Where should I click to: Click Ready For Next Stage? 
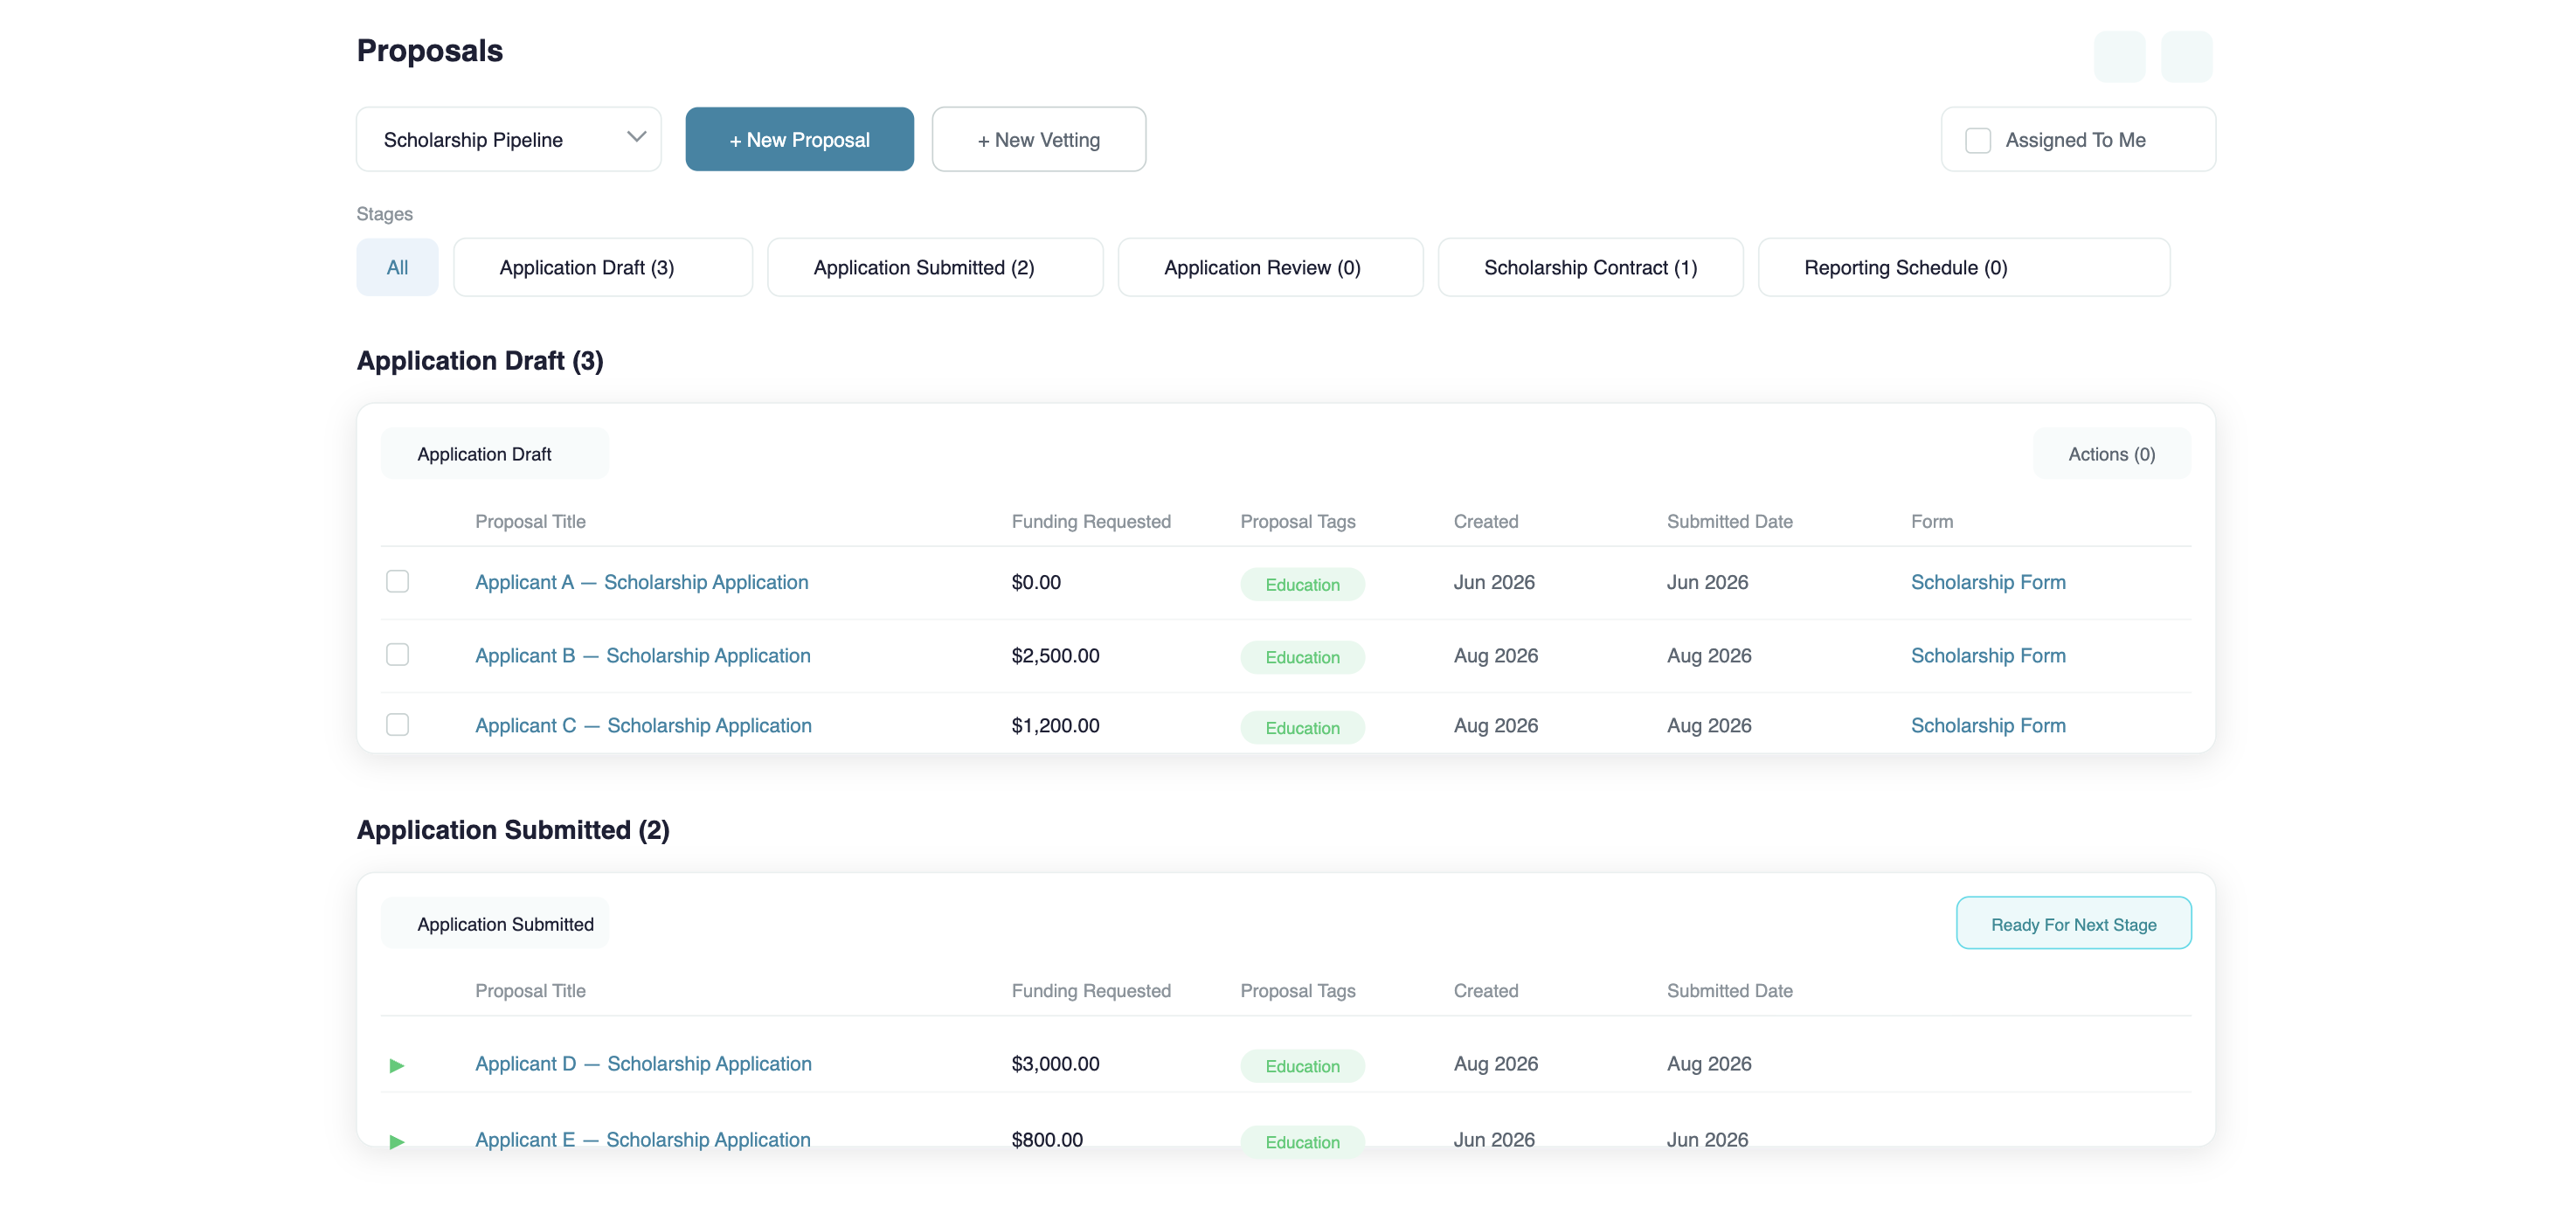(x=2073, y=923)
